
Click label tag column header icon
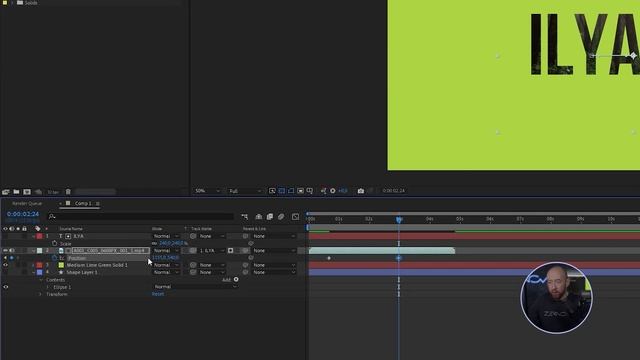[x=38, y=229]
